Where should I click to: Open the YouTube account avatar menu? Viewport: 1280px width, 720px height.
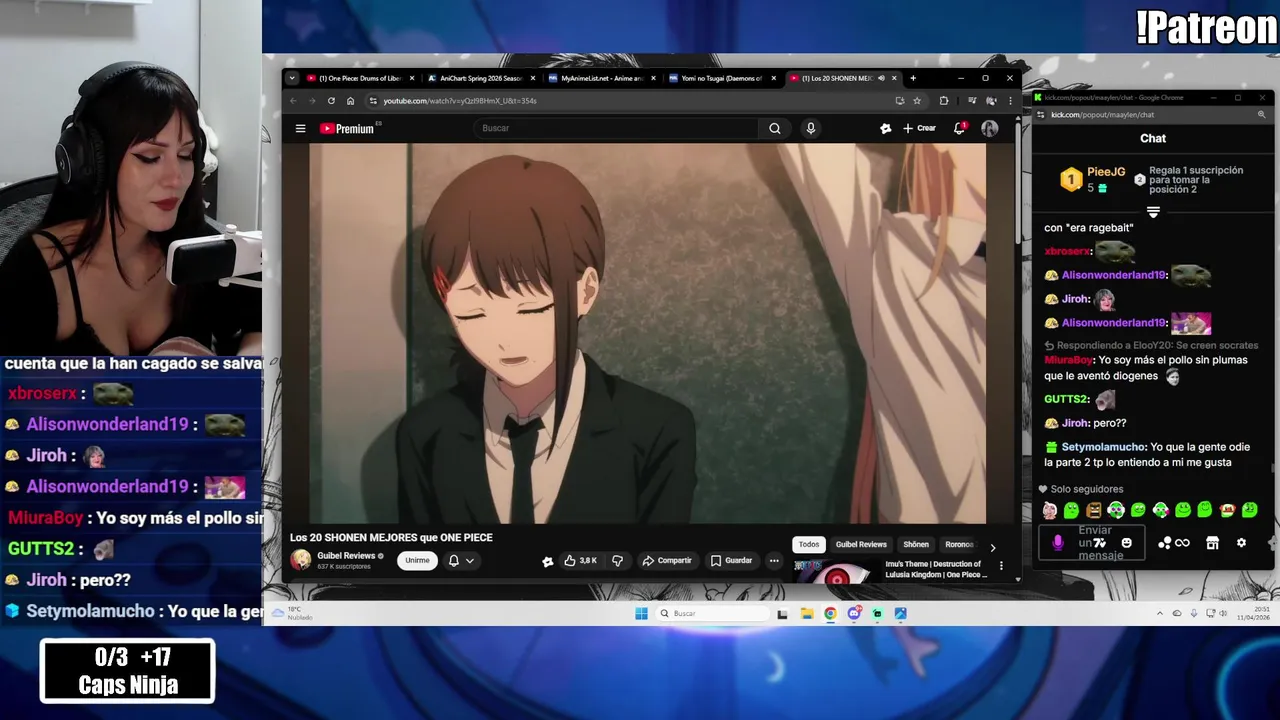pyautogui.click(x=989, y=128)
